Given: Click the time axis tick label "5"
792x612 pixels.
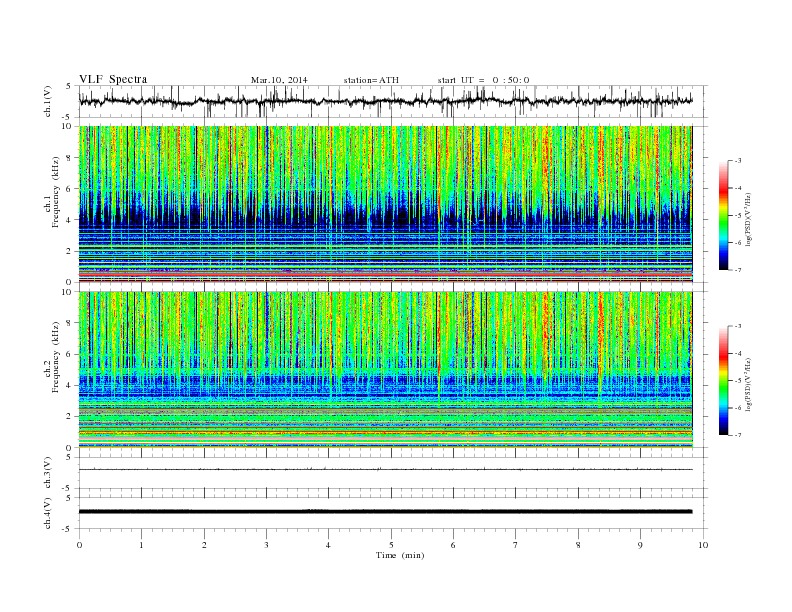Looking at the screenshot, I should [x=391, y=545].
